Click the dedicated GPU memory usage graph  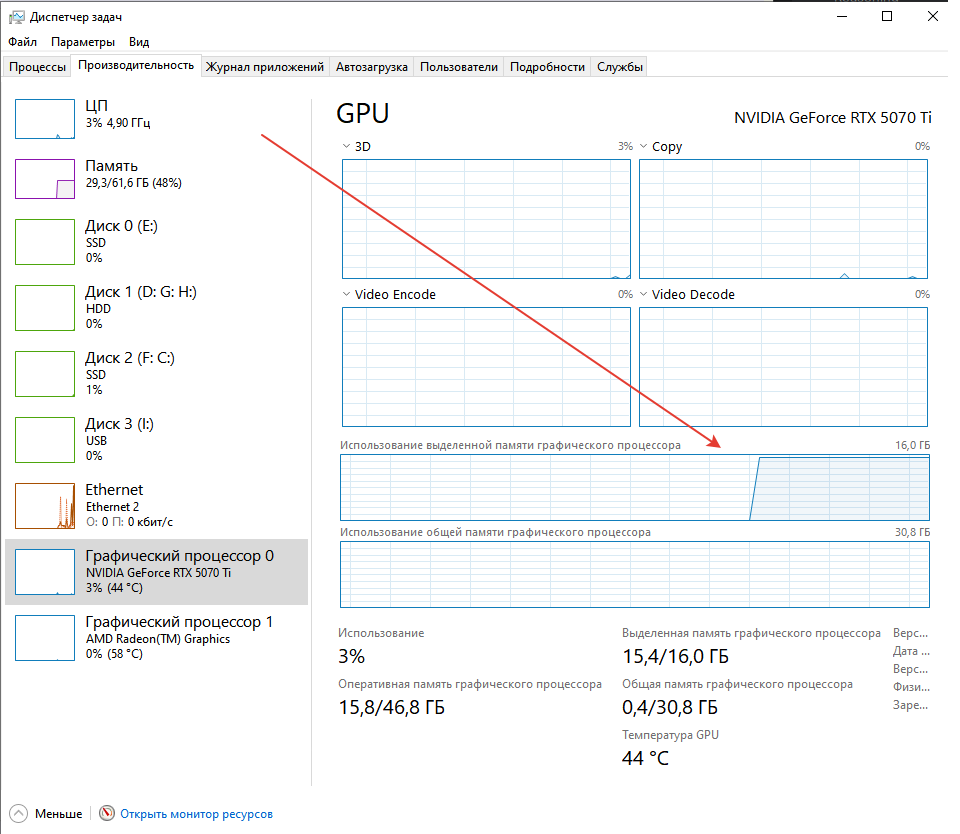(x=635, y=488)
